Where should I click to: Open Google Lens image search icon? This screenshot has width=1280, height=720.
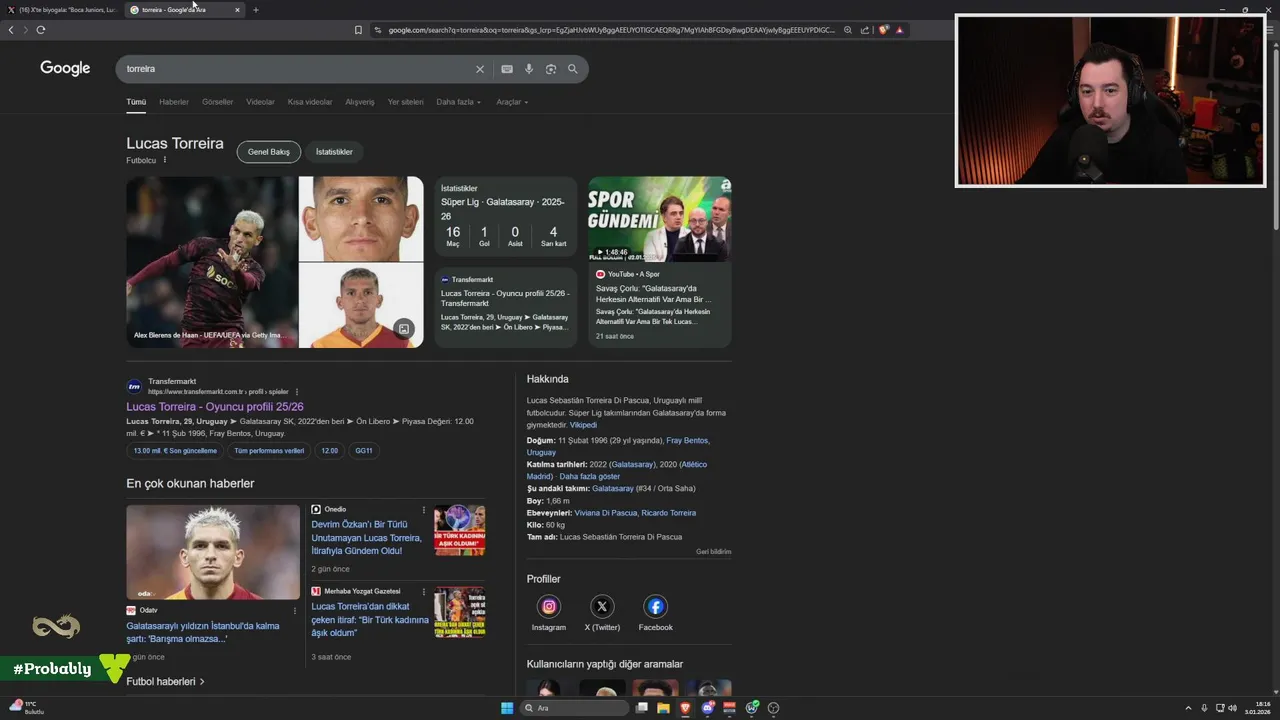[551, 69]
